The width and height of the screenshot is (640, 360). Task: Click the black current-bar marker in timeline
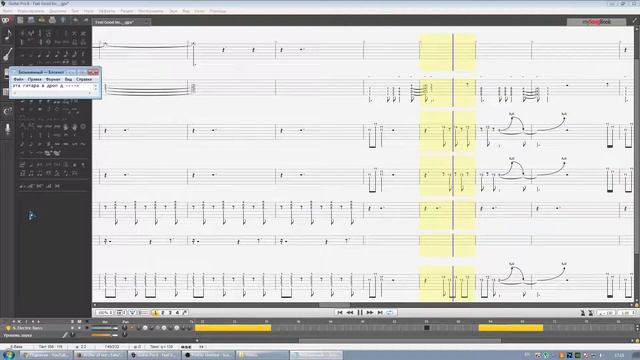[x=427, y=328]
